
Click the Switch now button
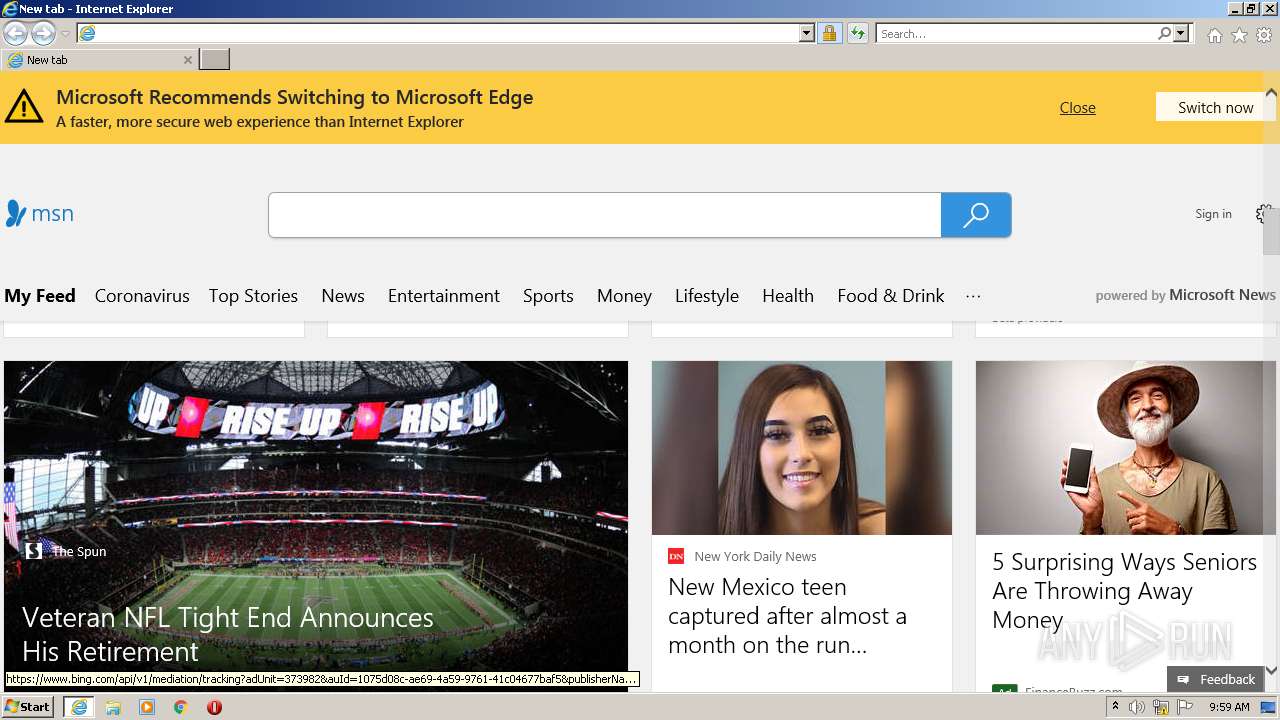click(x=1215, y=107)
